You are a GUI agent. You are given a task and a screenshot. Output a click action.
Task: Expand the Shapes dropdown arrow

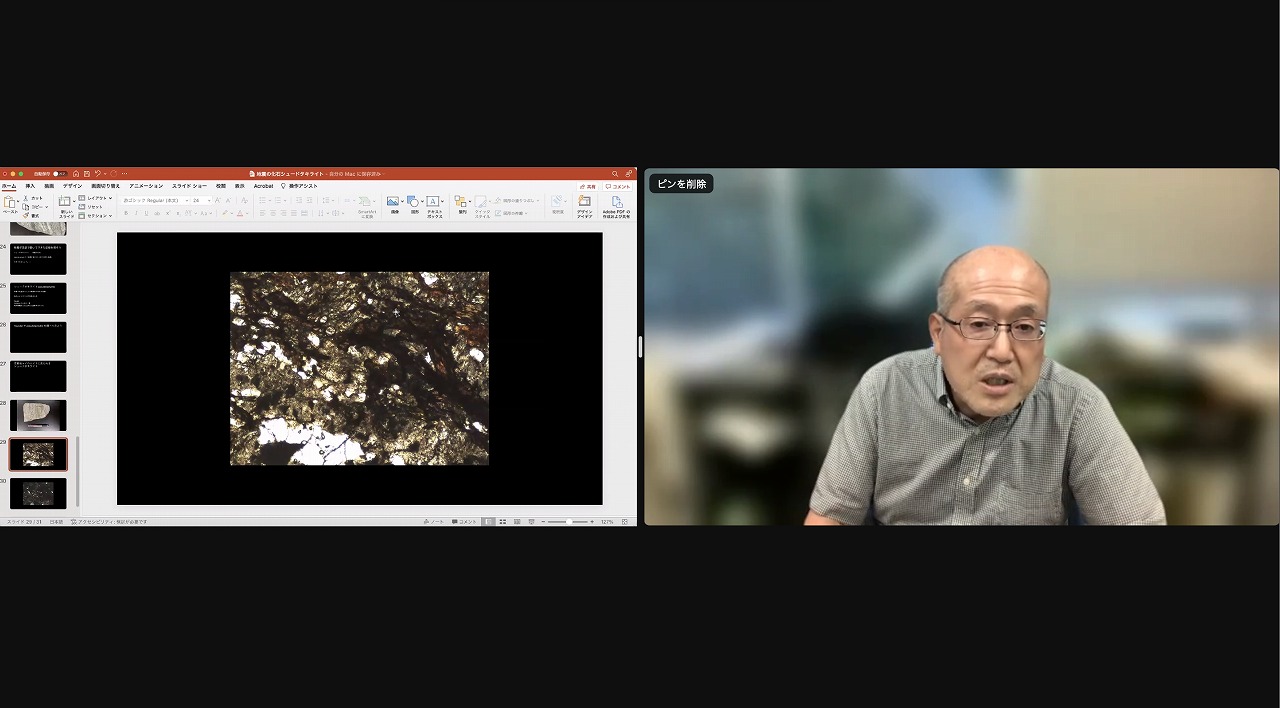click(x=421, y=201)
